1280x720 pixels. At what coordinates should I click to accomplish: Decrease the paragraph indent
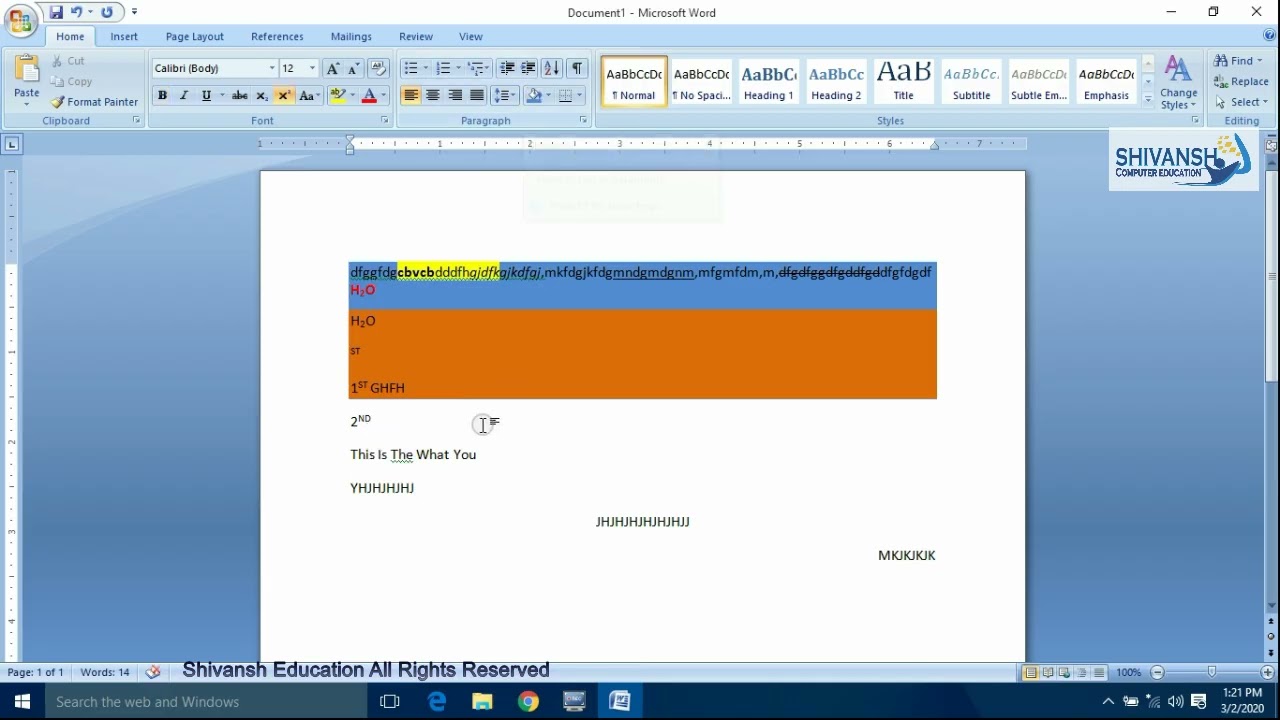point(507,68)
